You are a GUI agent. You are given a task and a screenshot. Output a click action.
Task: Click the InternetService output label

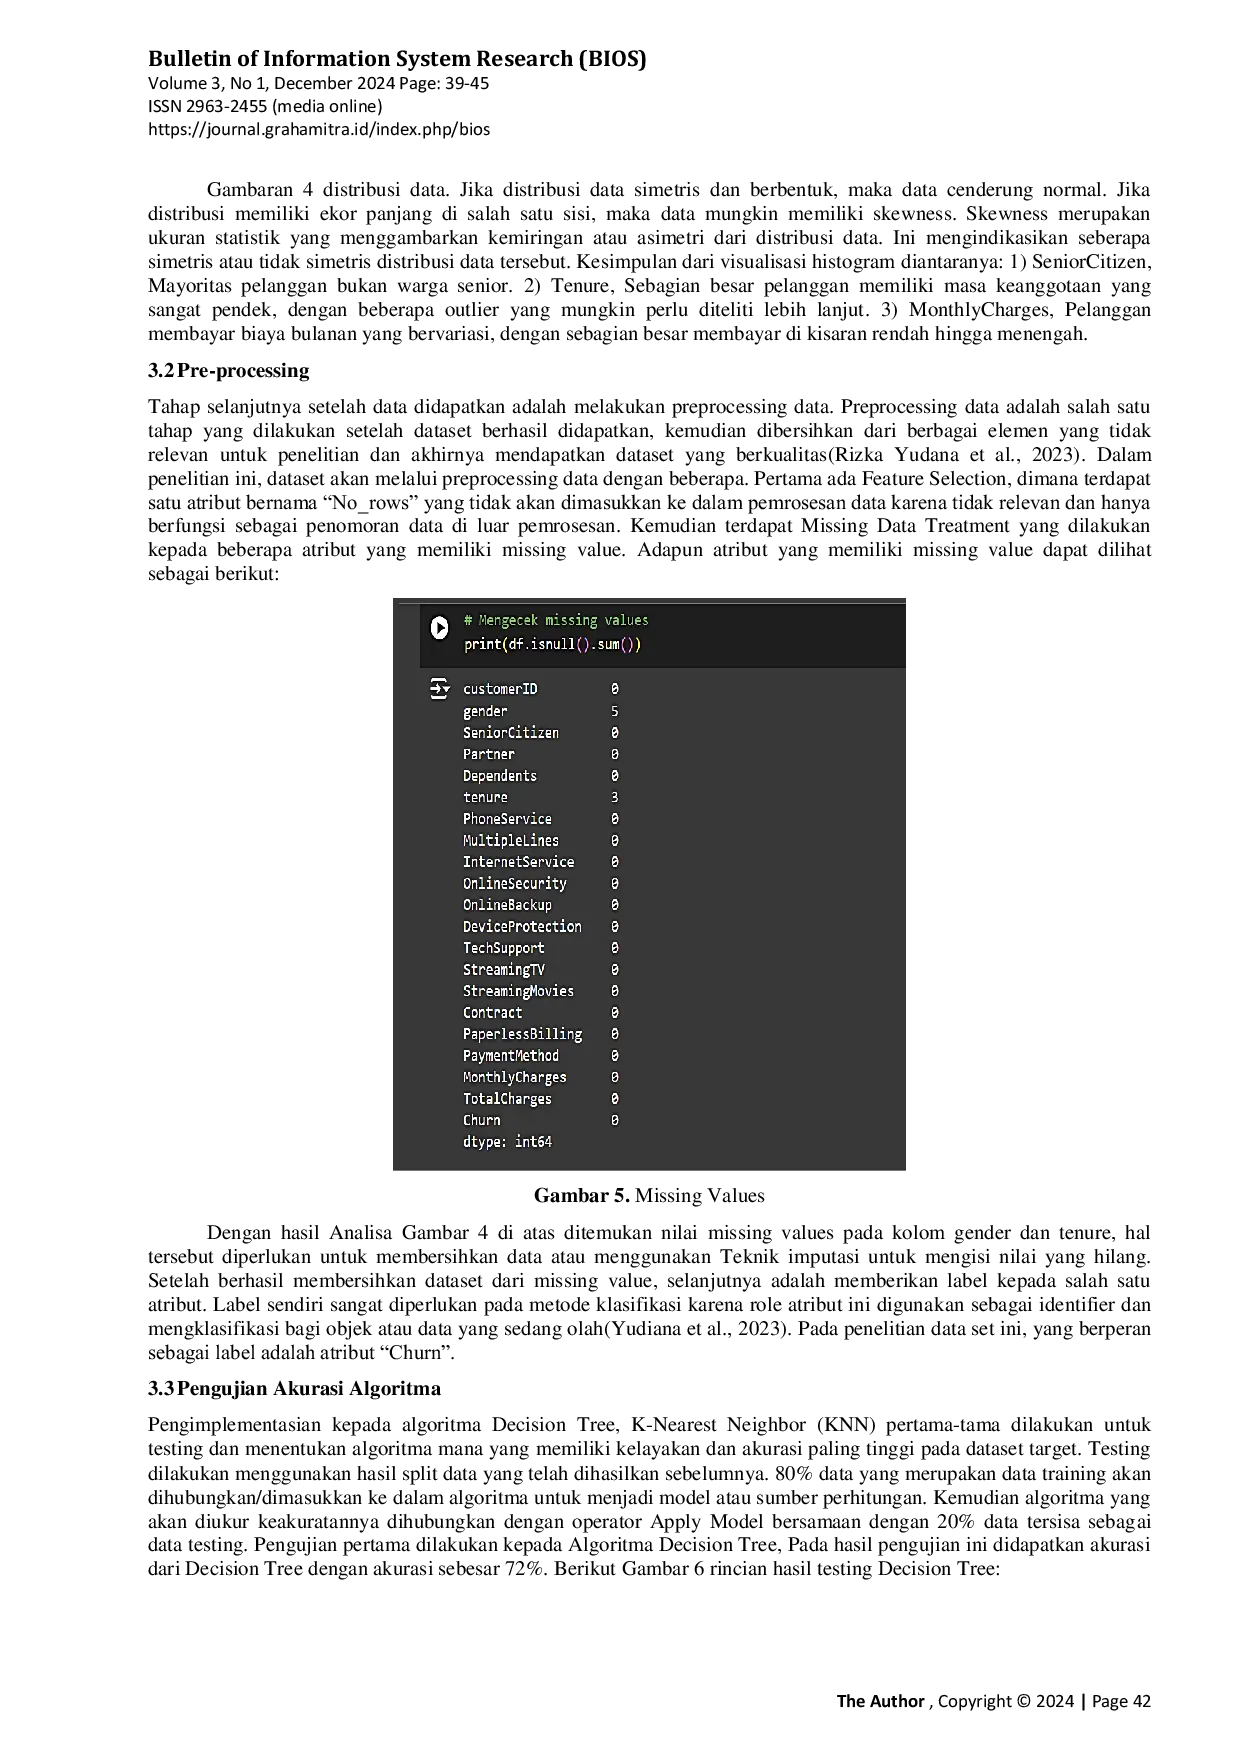coord(518,862)
